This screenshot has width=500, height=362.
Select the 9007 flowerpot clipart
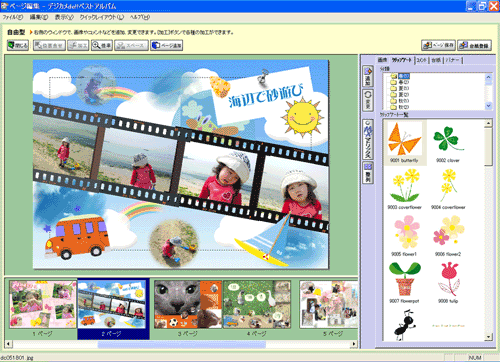404,283
